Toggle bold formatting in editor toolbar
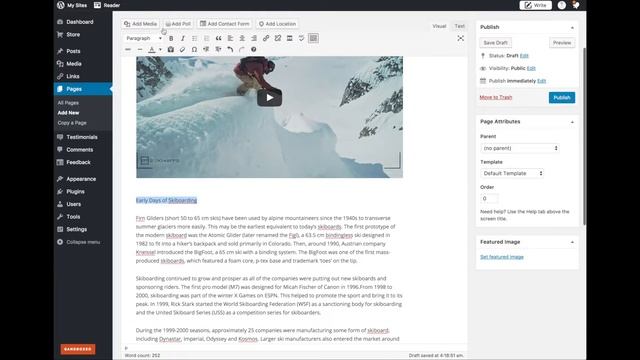The image size is (640, 360). click(x=171, y=38)
